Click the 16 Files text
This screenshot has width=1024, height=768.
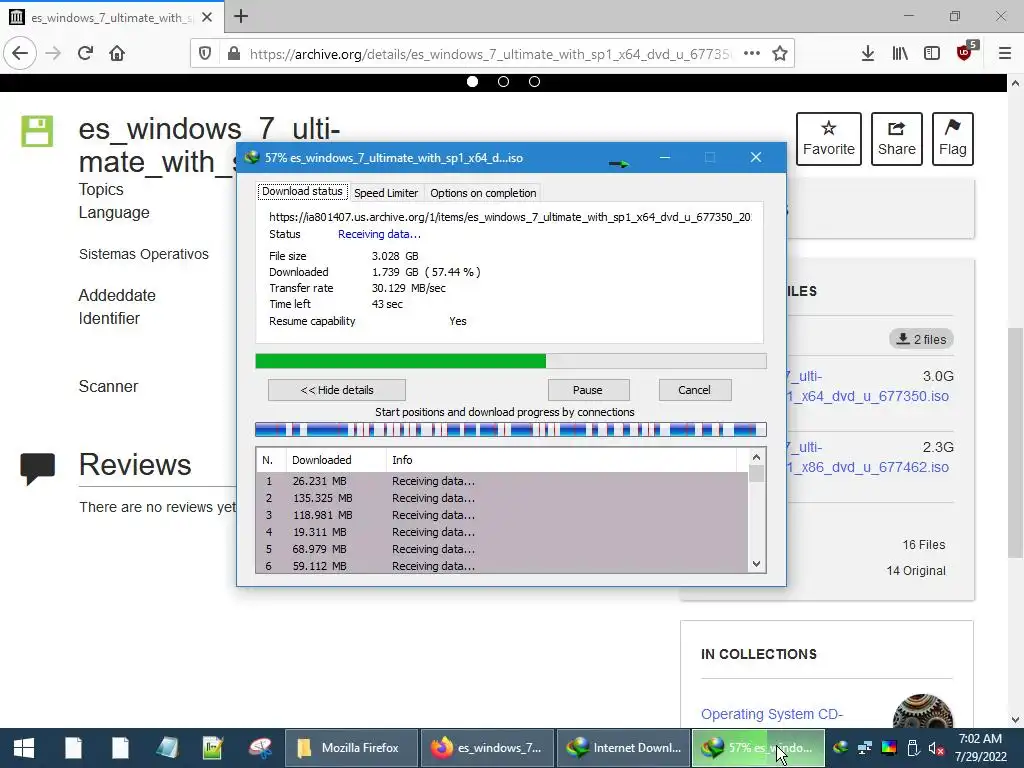[923, 545]
